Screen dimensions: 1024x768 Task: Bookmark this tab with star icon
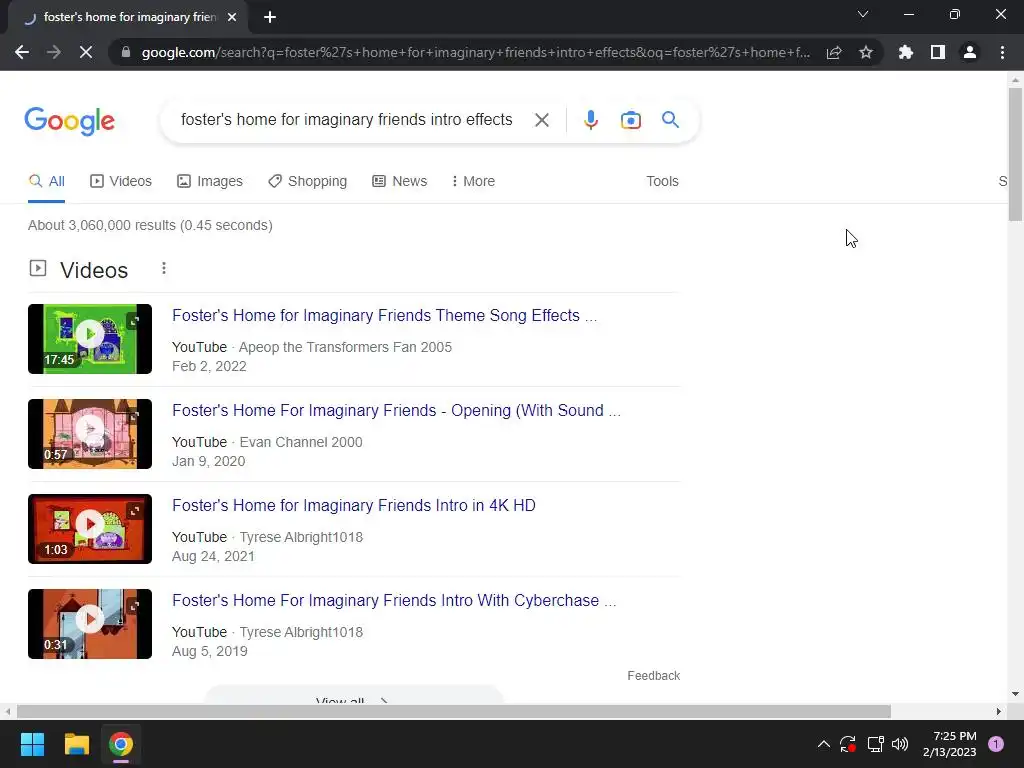coord(865,52)
